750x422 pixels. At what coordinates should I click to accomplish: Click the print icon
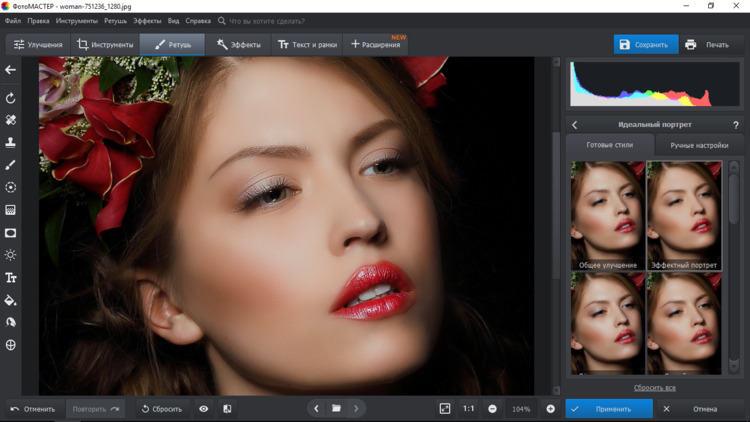691,45
